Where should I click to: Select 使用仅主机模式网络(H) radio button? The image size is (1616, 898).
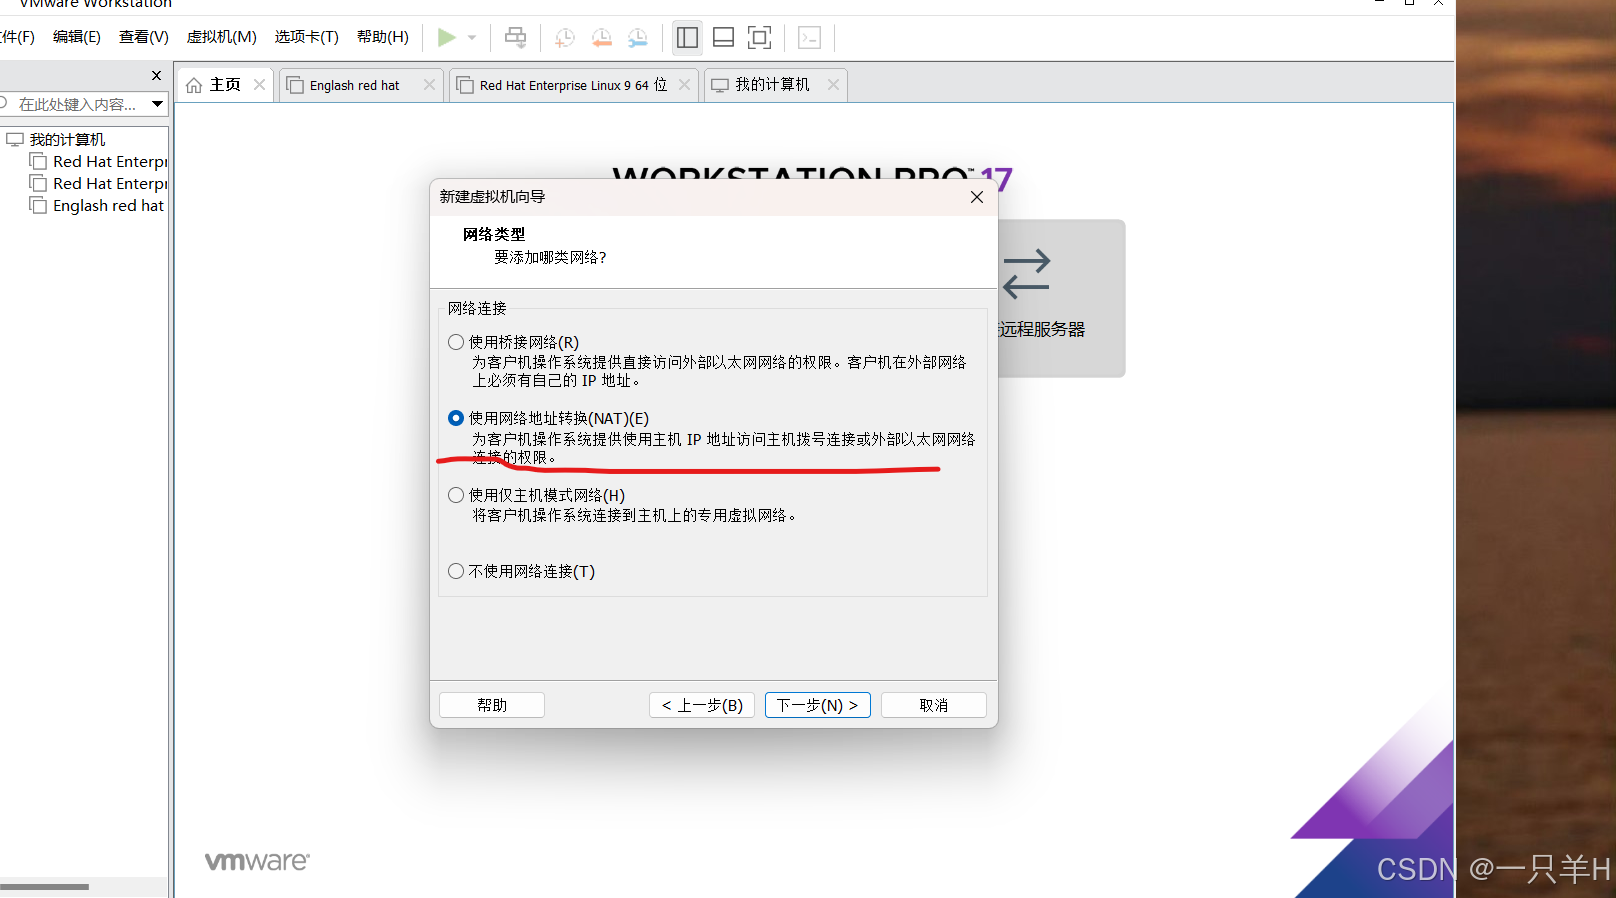[x=456, y=495]
